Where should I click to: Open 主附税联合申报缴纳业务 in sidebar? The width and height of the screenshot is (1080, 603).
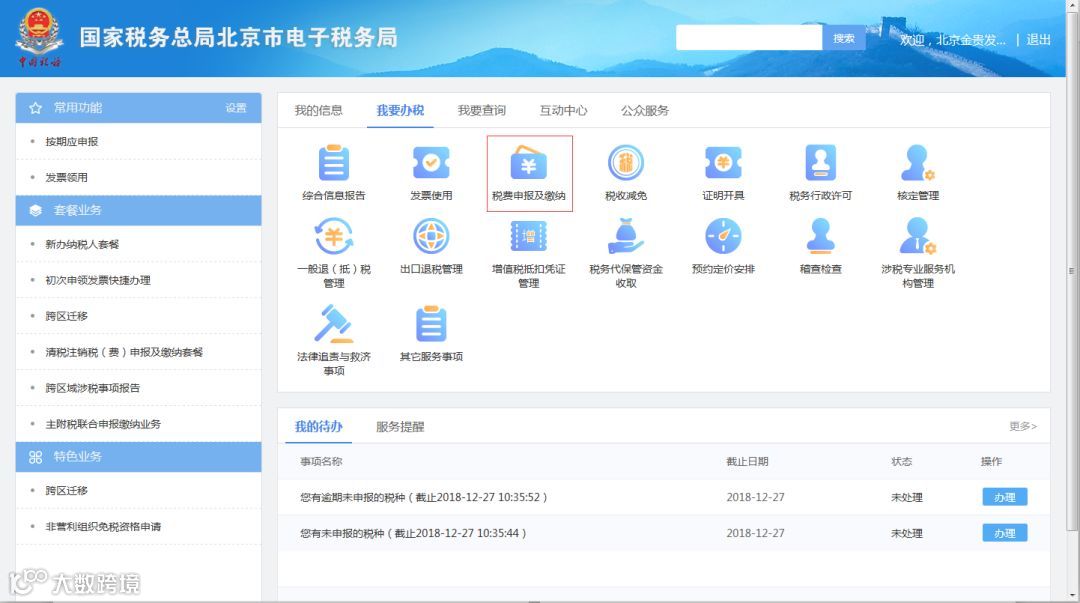pyautogui.click(x=103, y=424)
